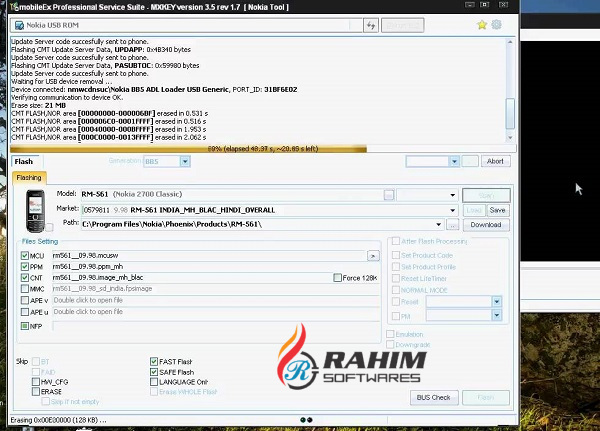
Task: Uncheck the MCU checkbox
Action: click(25, 255)
